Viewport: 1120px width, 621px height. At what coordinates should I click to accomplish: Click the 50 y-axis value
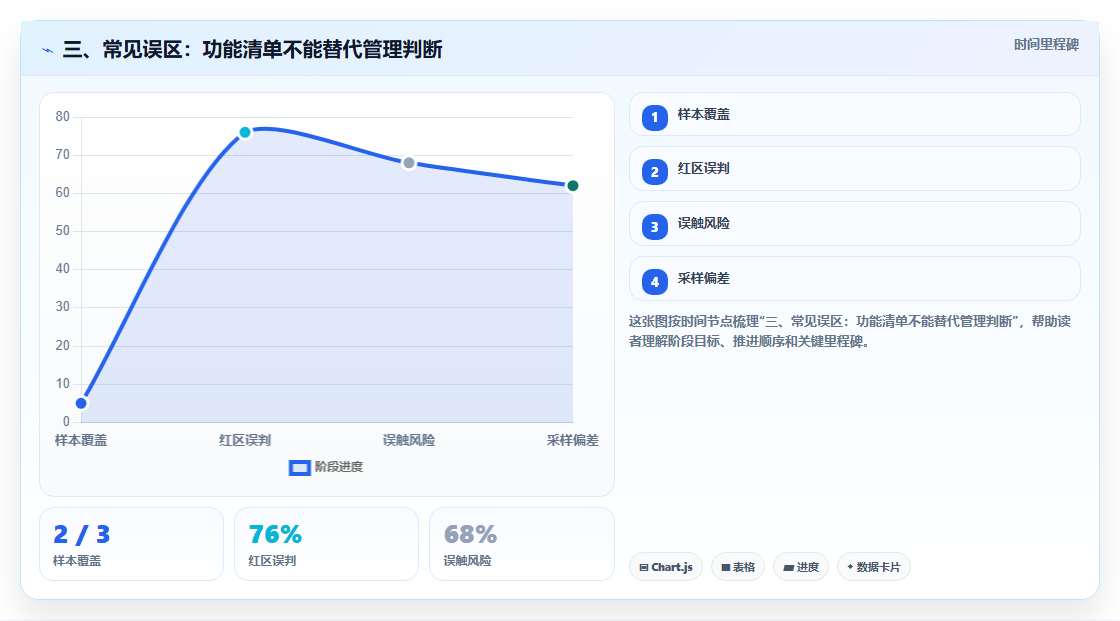tap(63, 231)
